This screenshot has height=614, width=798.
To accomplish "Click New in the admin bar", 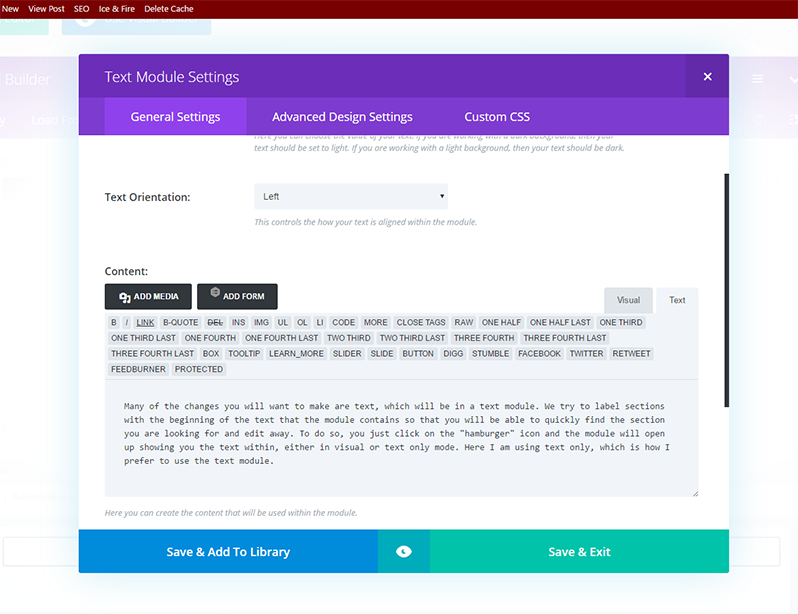I will [10, 9].
